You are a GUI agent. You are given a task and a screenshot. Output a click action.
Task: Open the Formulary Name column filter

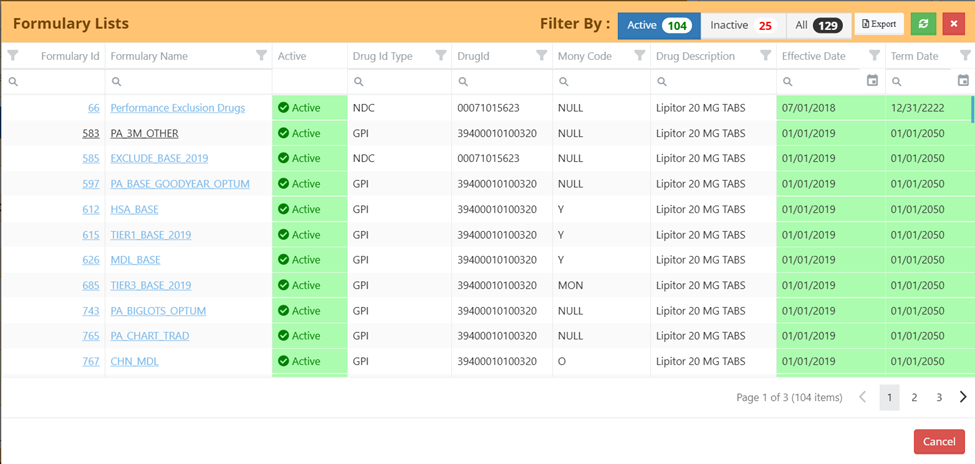tap(261, 56)
